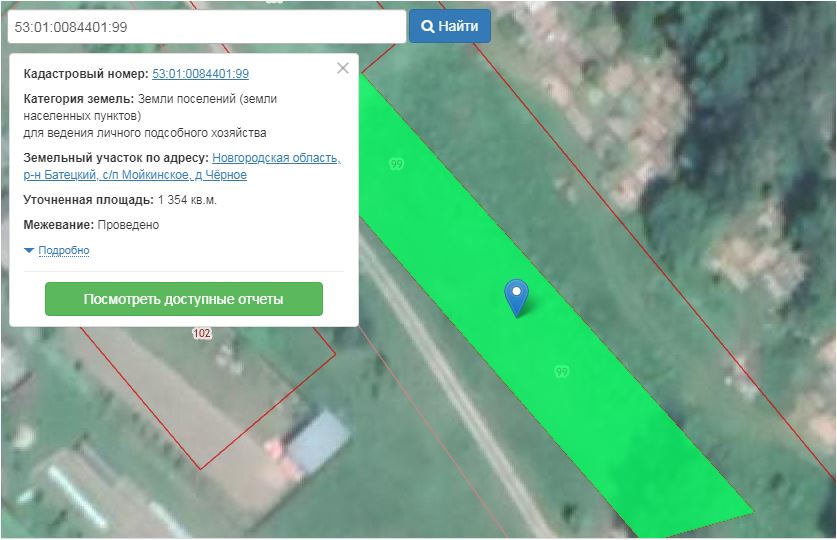Screen dimensions: 837x540
Task: Click Посмотреть доступные отчеты button
Action: 184,299
